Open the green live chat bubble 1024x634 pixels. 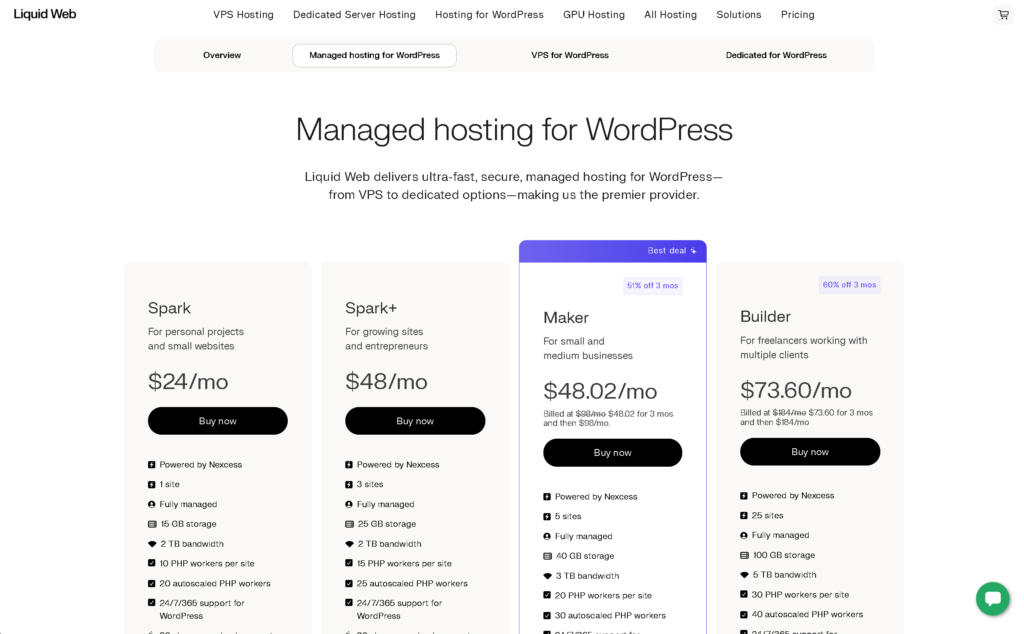[993, 598]
